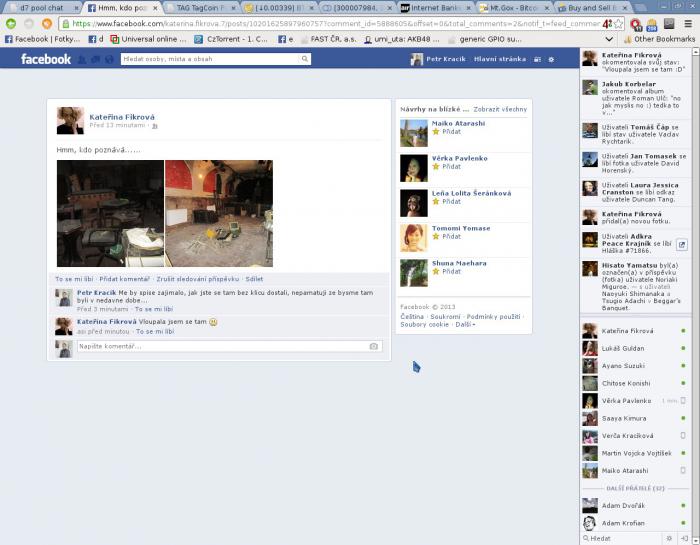Open the left dark interior photo
Image resolution: width=700 pixels, height=545 pixels.
pyautogui.click(x=110, y=213)
